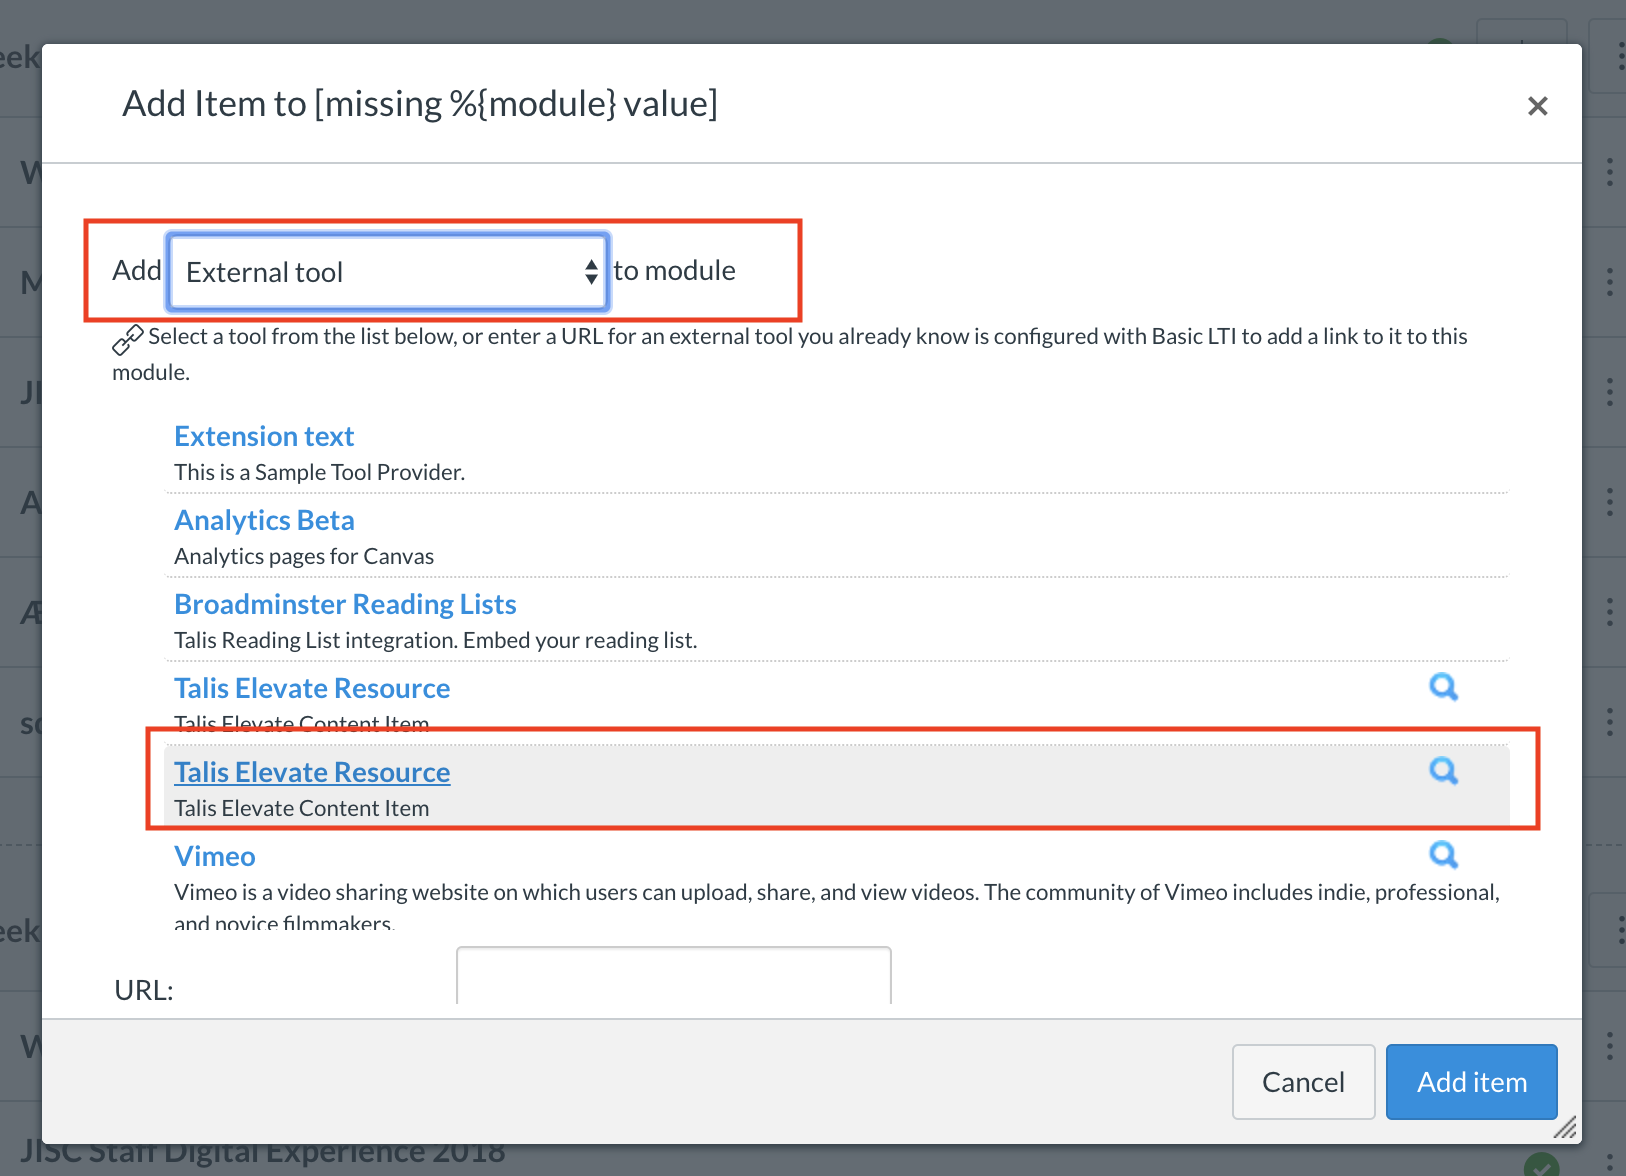1626x1176 pixels.
Task: Select the Extension text tool link
Action: click(264, 436)
